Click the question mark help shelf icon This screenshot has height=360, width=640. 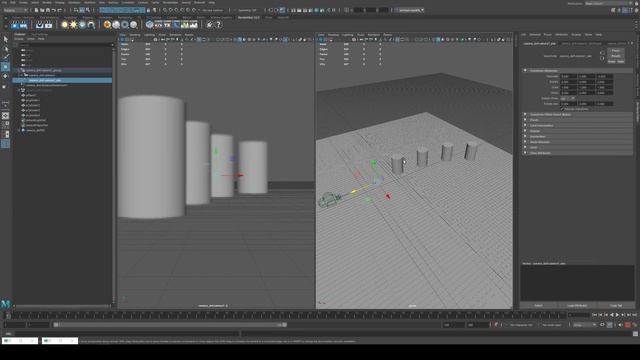tap(218, 25)
